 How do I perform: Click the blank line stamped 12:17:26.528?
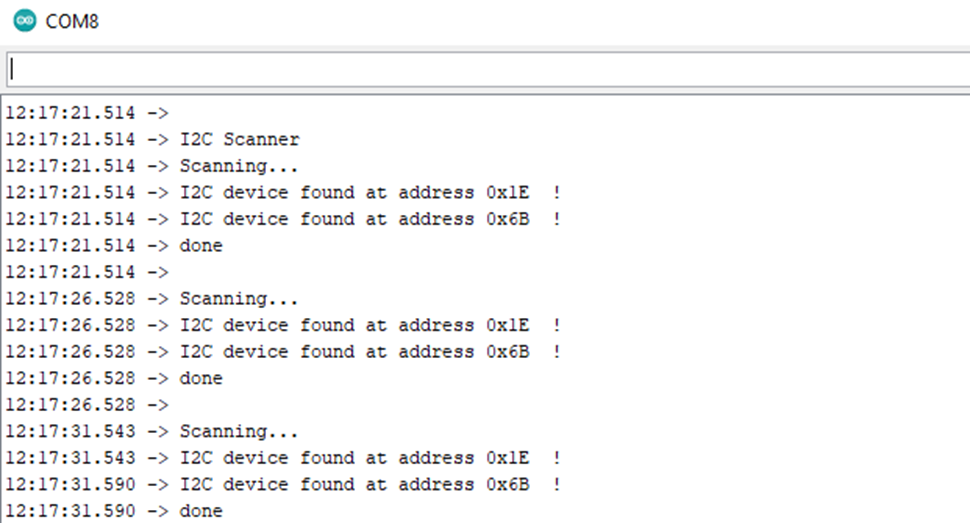click(80, 405)
